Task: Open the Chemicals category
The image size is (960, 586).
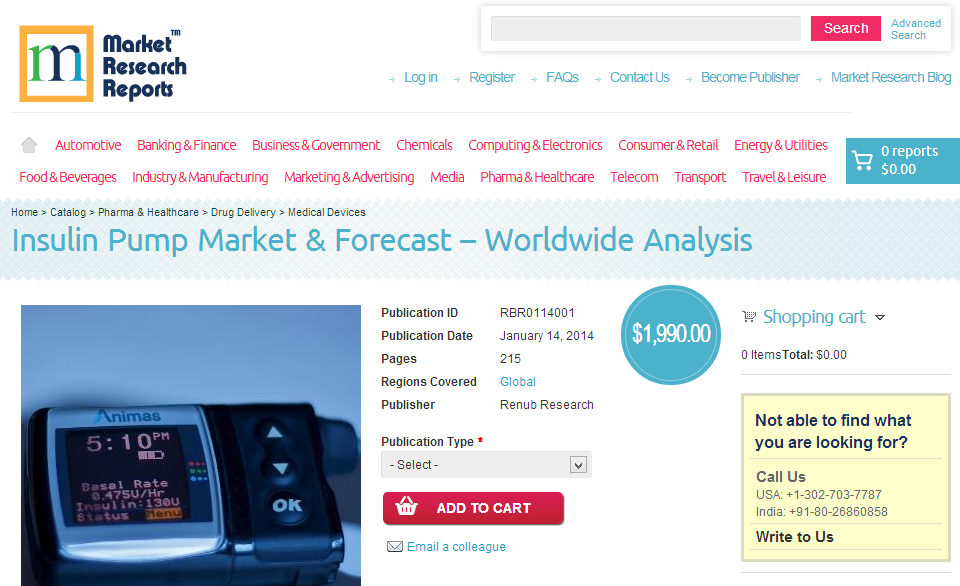Action: (424, 145)
